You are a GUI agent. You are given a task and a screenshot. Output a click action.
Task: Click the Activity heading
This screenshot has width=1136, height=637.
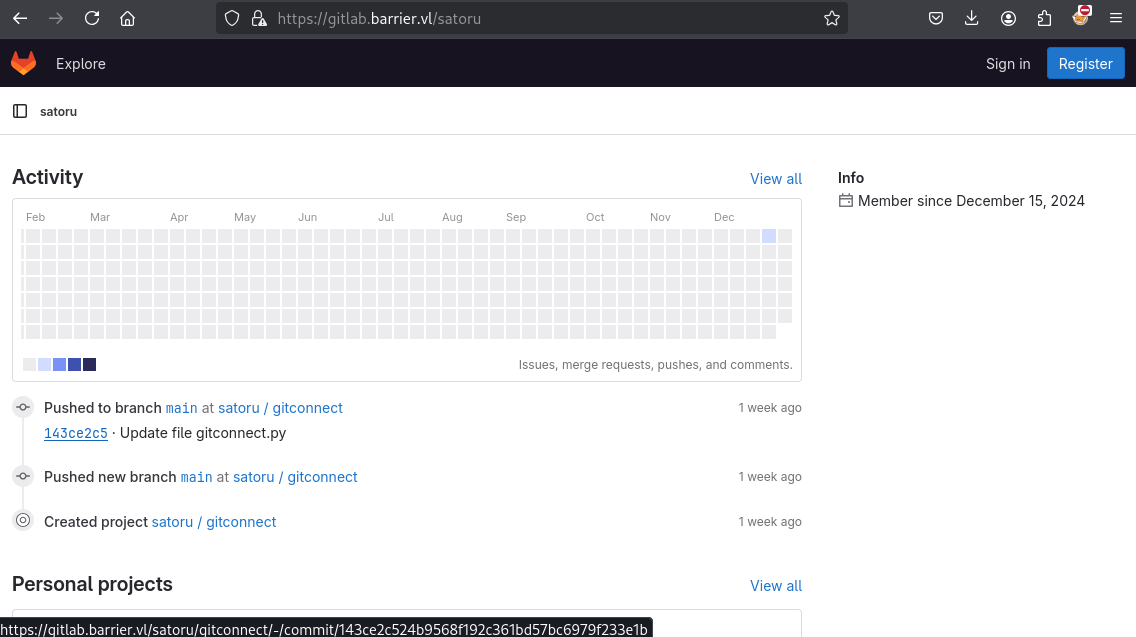point(47,177)
